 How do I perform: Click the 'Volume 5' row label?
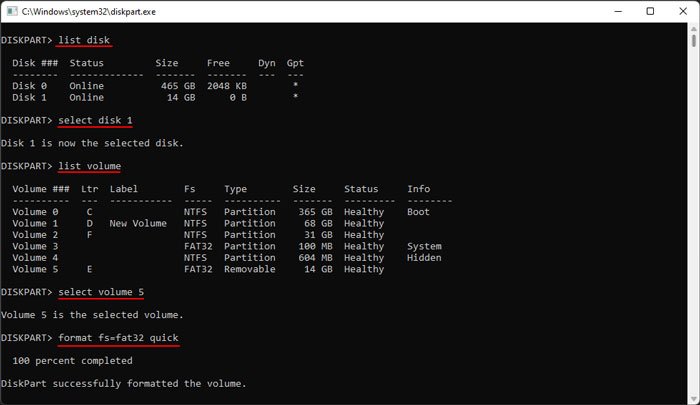point(35,269)
